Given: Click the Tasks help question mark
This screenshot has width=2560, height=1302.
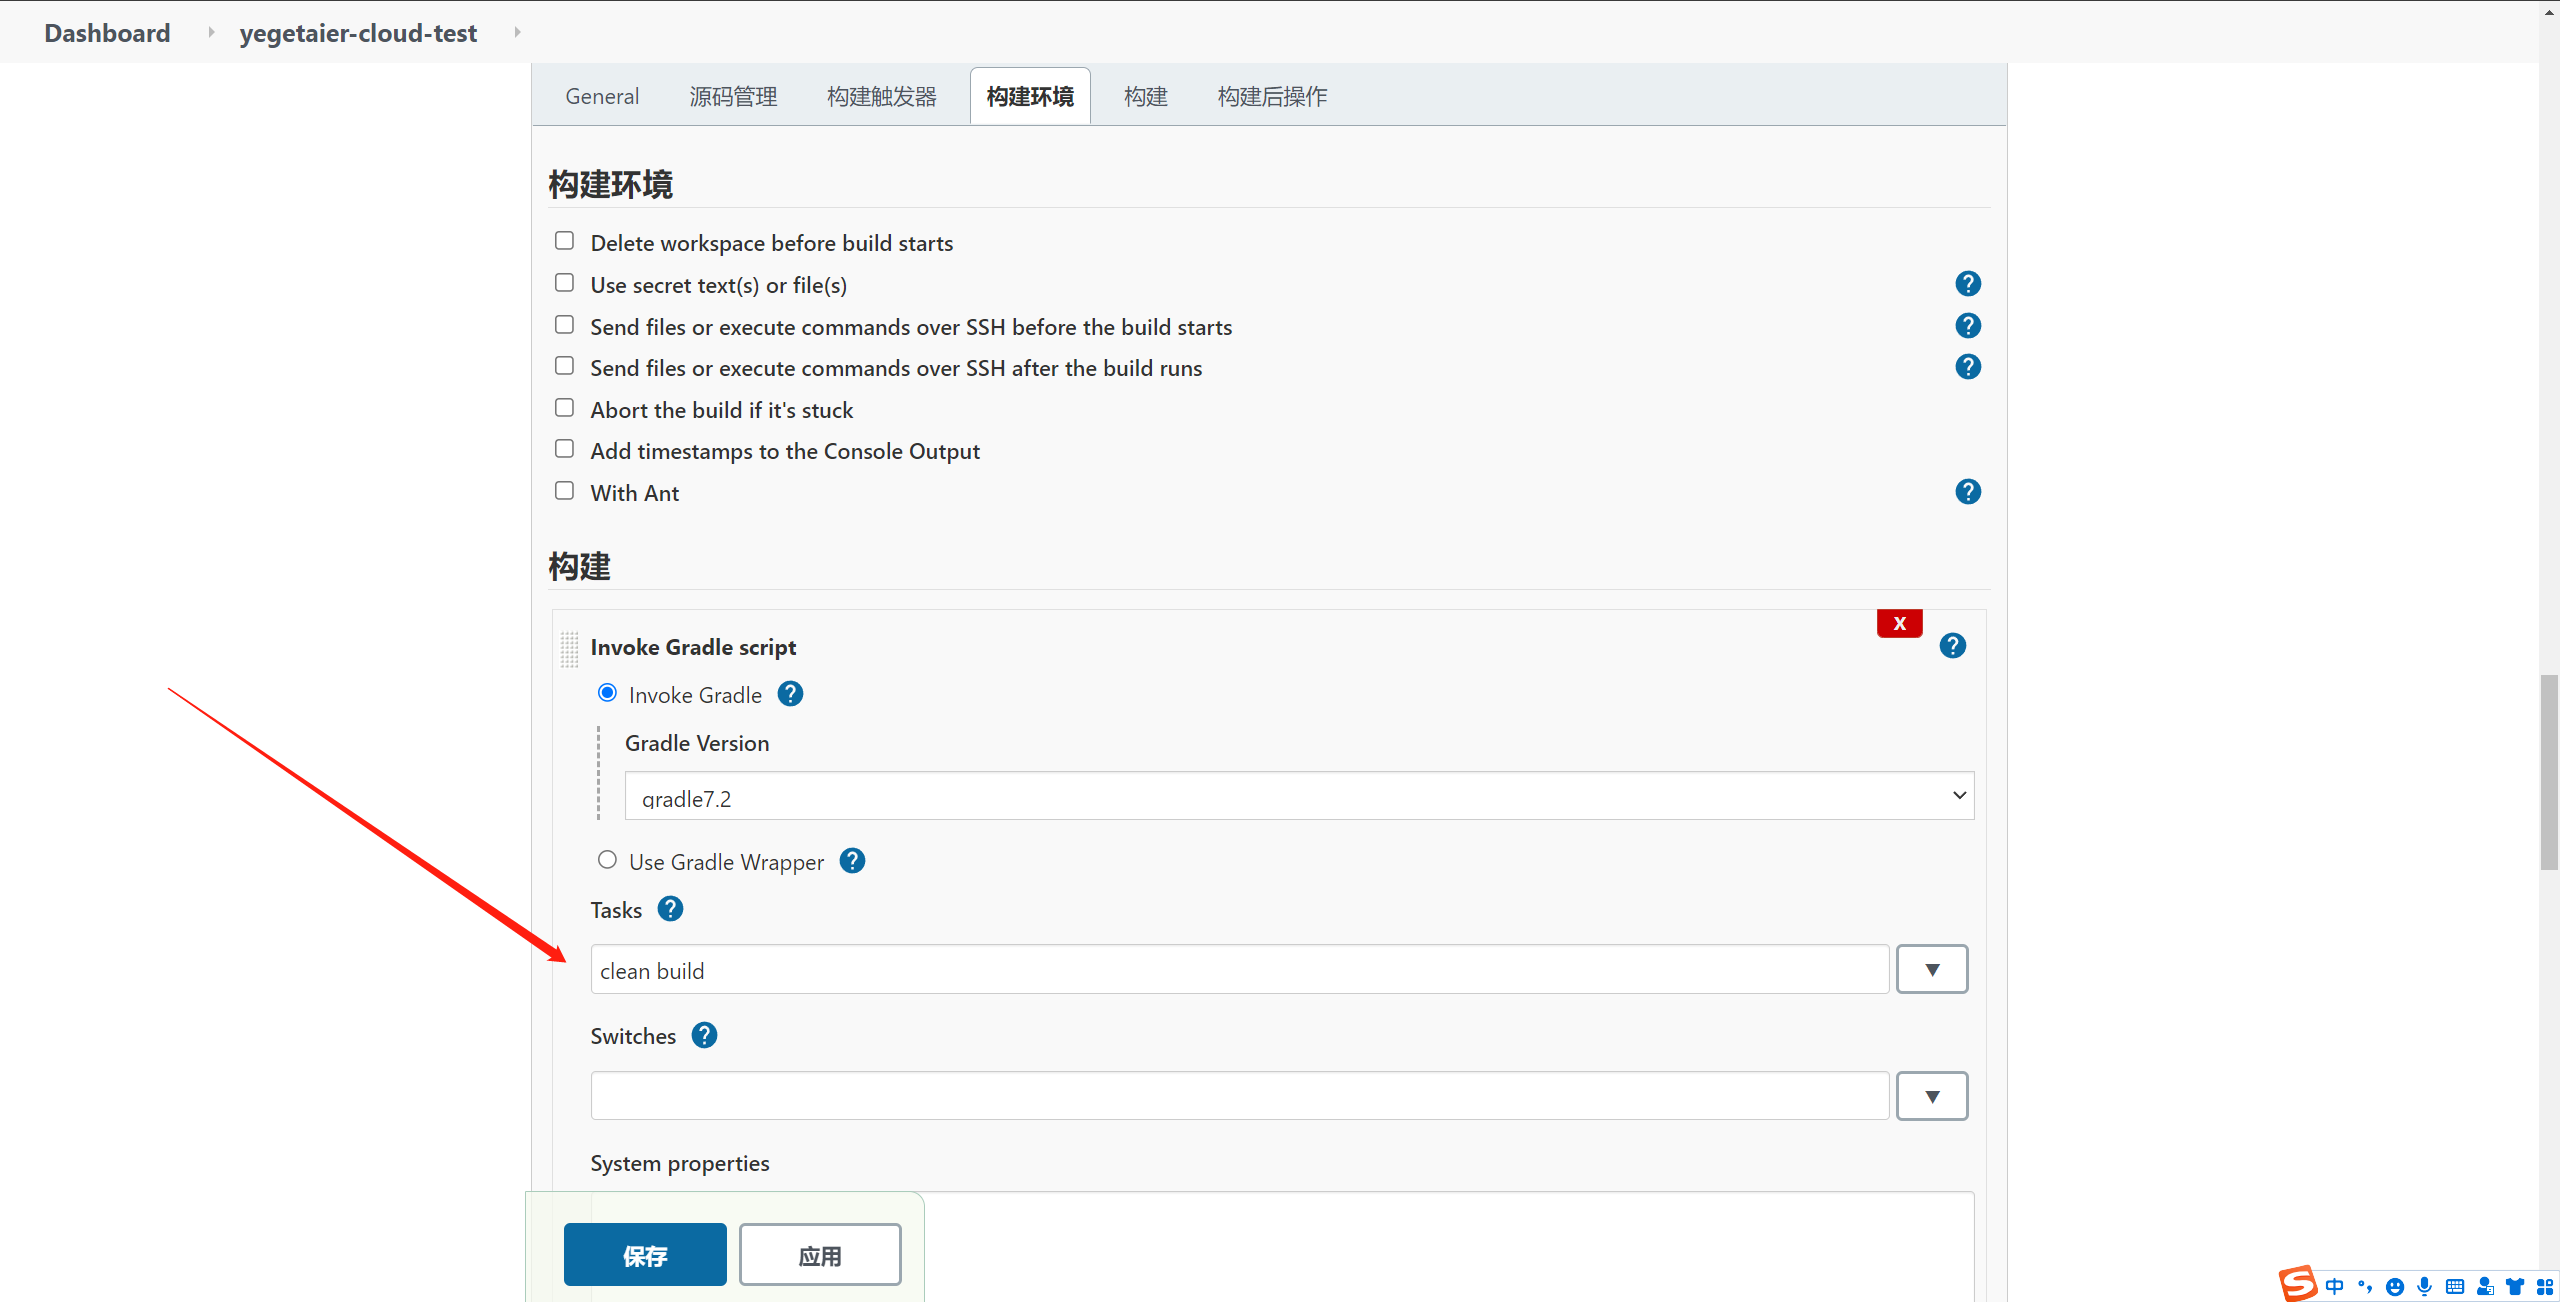Looking at the screenshot, I should (x=670, y=909).
